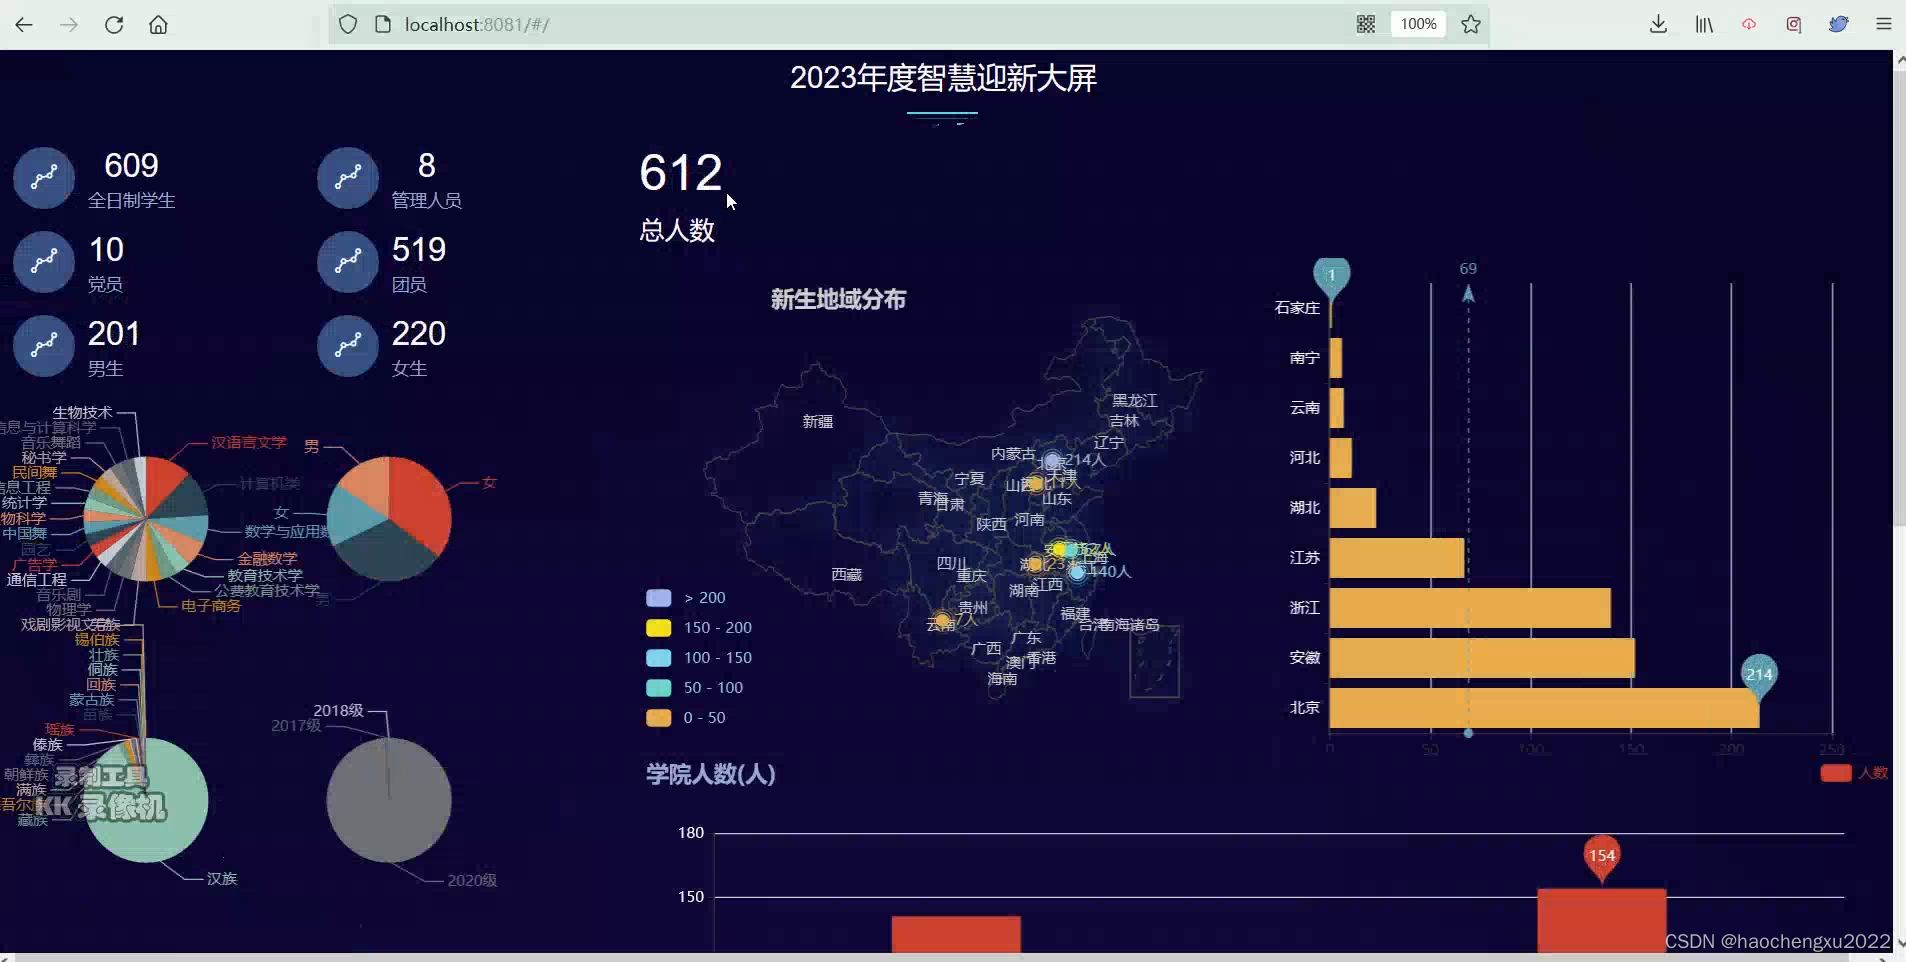Image resolution: width=1906 pixels, height=962 pixels.
Task: Click the icon next to 220 女生
Action: click(348, 346)
